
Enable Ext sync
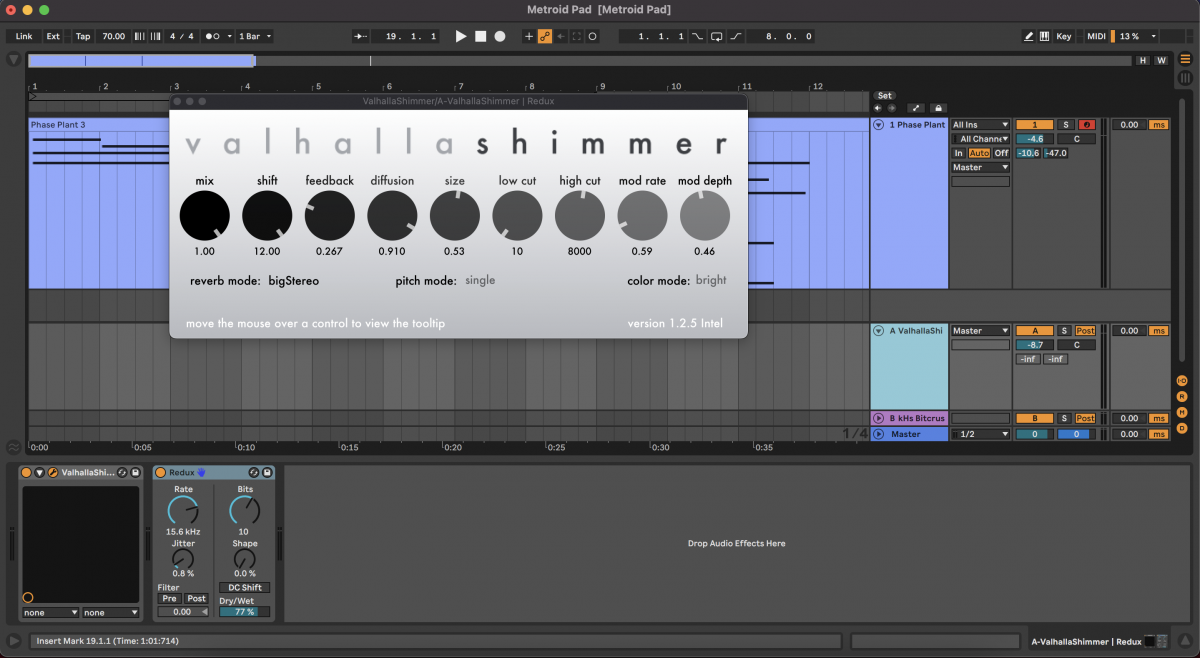[53, 36]
